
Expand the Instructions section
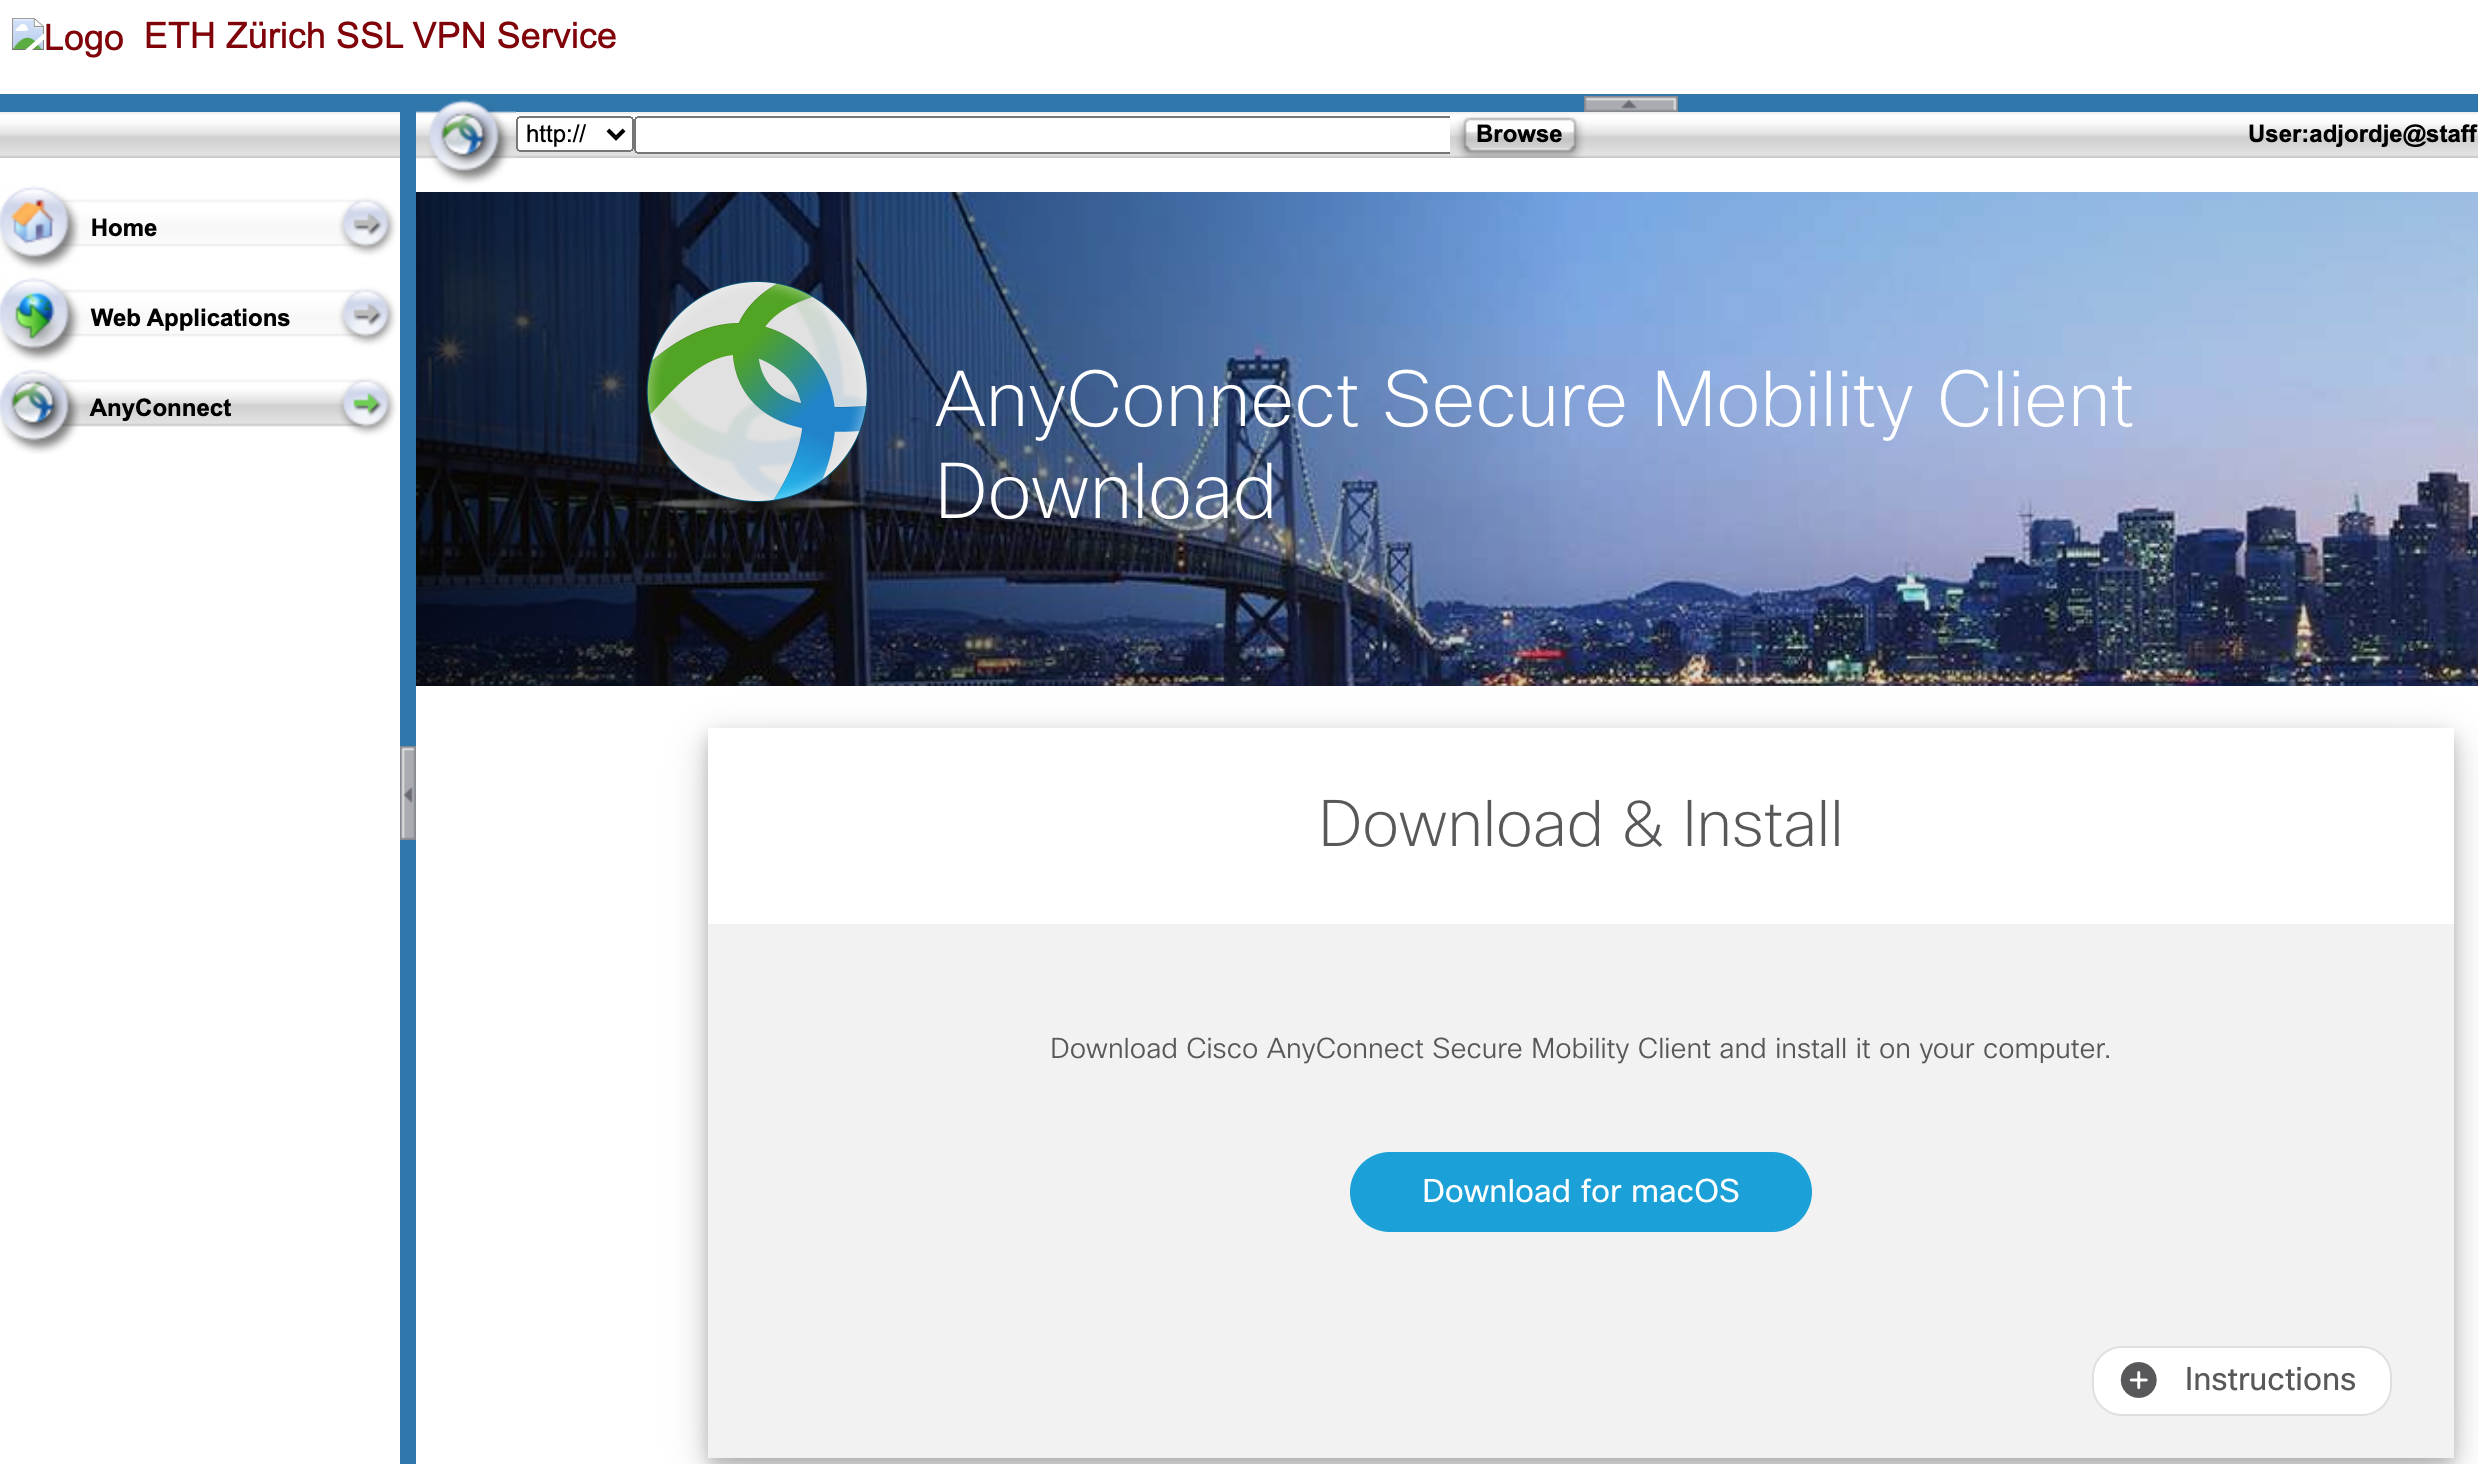[2241, 1380]
